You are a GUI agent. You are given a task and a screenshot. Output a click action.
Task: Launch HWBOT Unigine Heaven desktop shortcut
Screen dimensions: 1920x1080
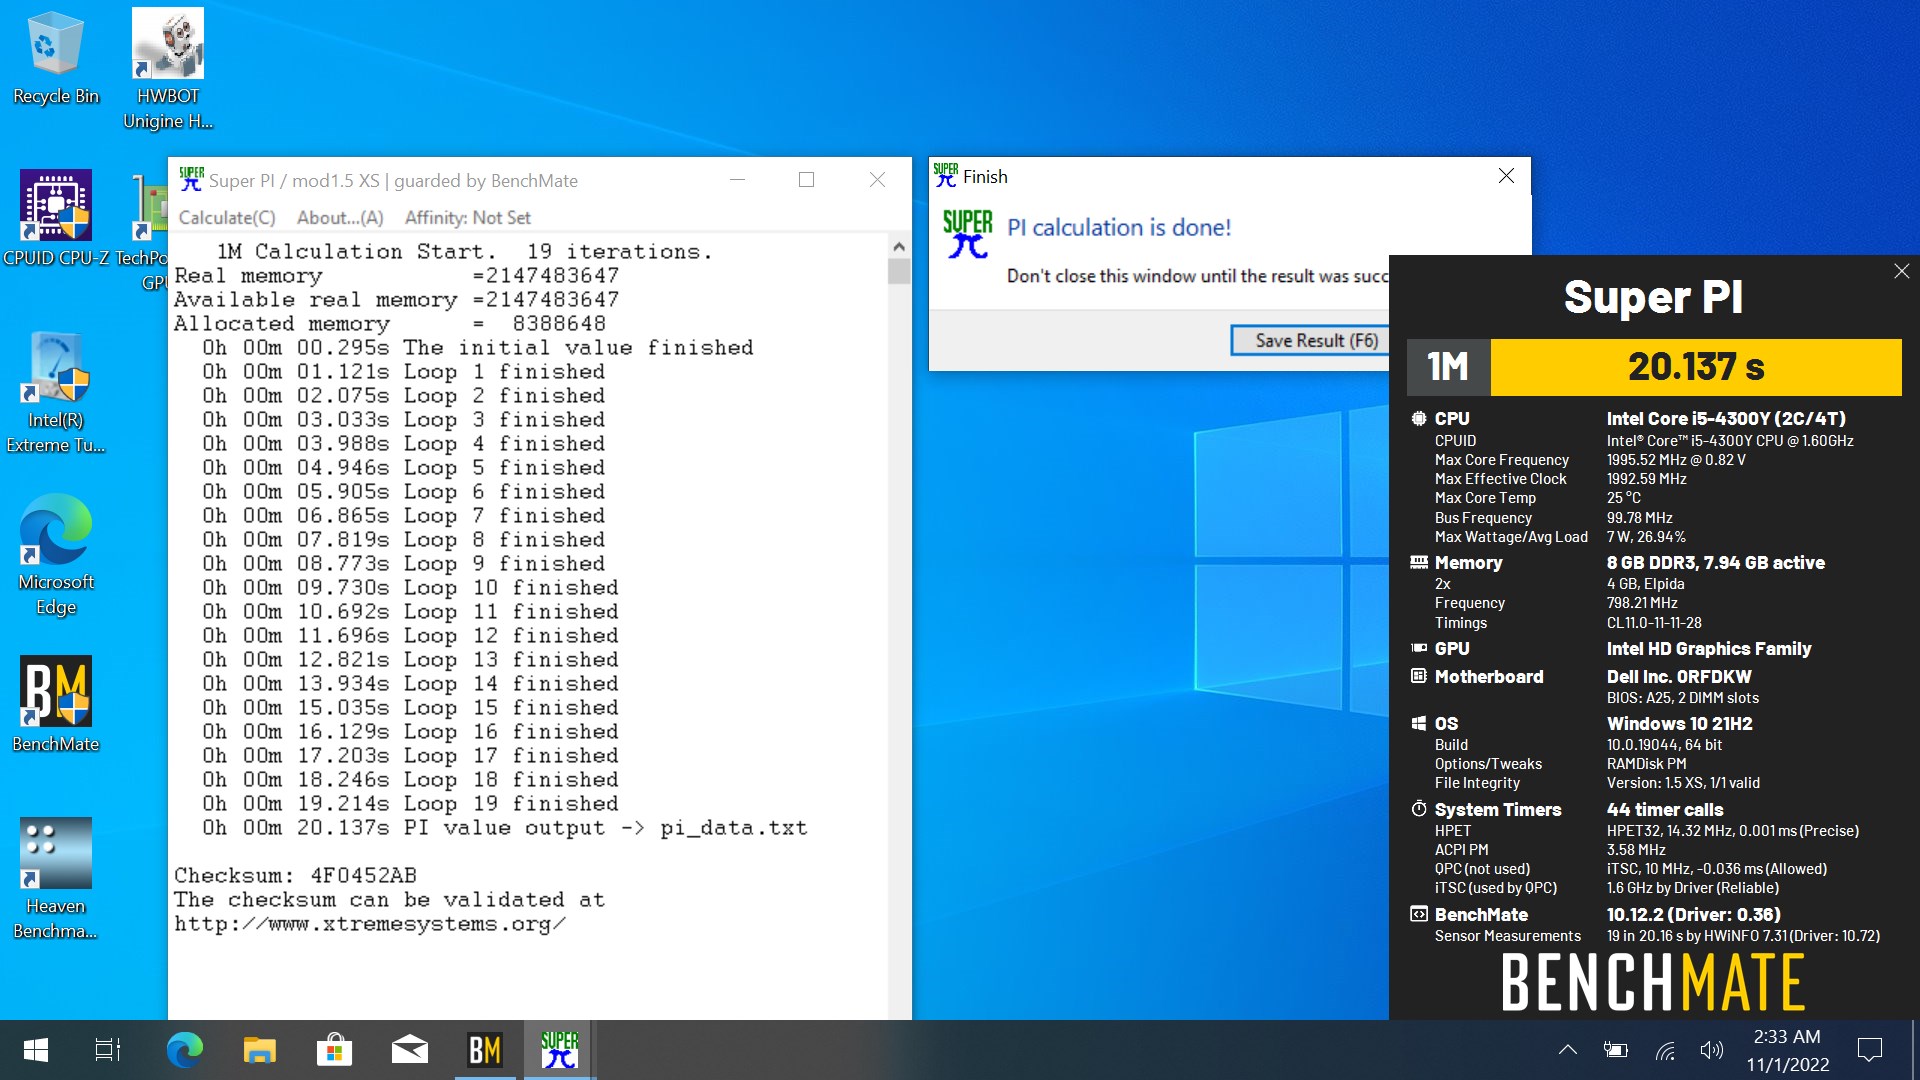168,70
